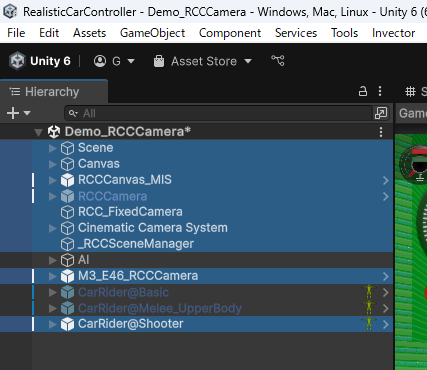Screen dimensions: 427x370
Task: Open RCCCamera prefab via right arrow
Action: coord(386,196)
